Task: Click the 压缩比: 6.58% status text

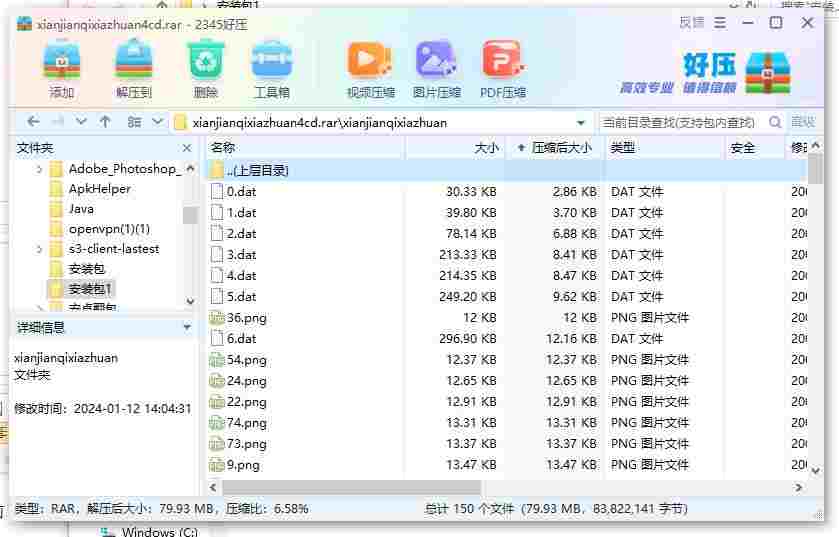Action: pyautogui.click(x=267, y=509)
